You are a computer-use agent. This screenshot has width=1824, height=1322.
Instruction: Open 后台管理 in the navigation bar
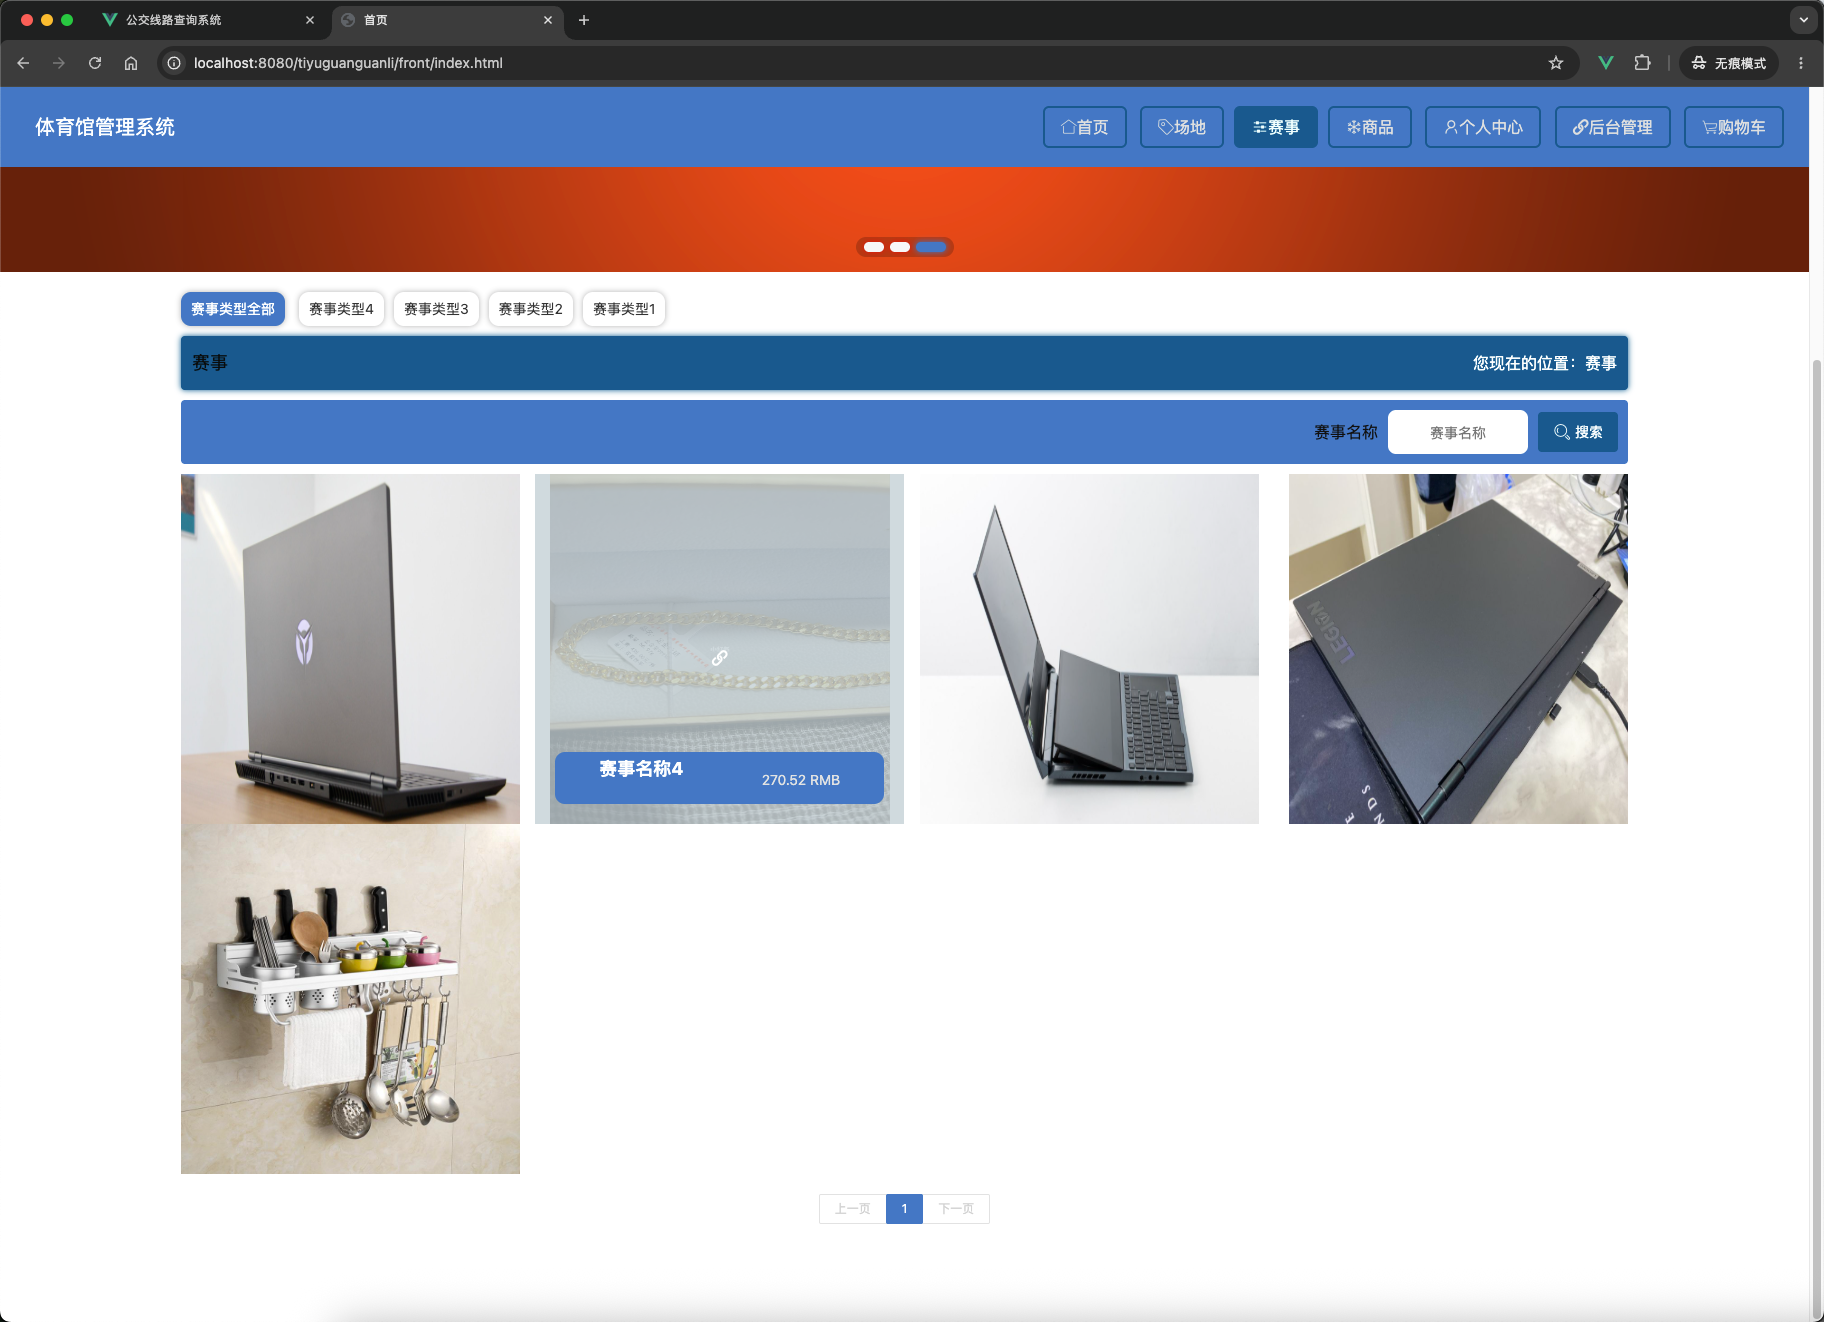1612,127
